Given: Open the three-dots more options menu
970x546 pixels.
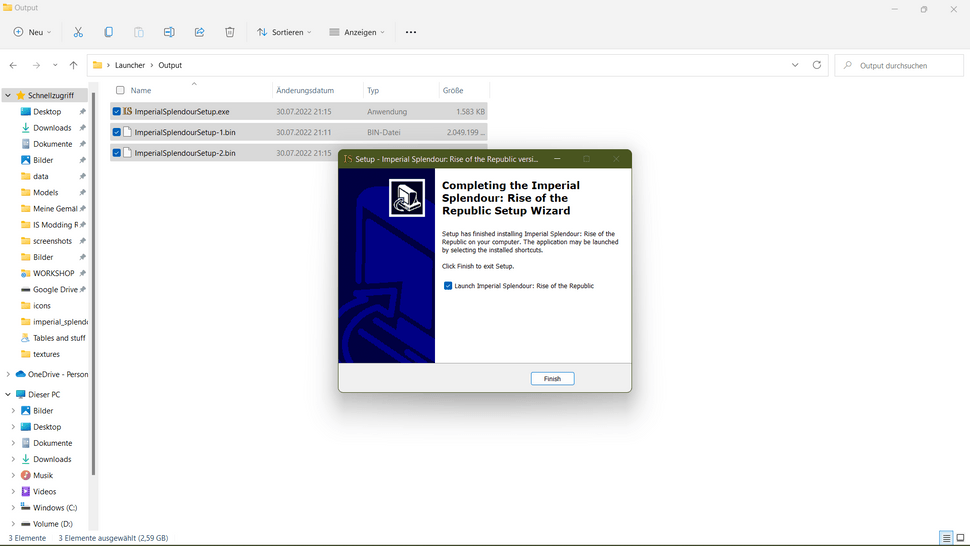Looking at the screenshot, I should (411, 32).
